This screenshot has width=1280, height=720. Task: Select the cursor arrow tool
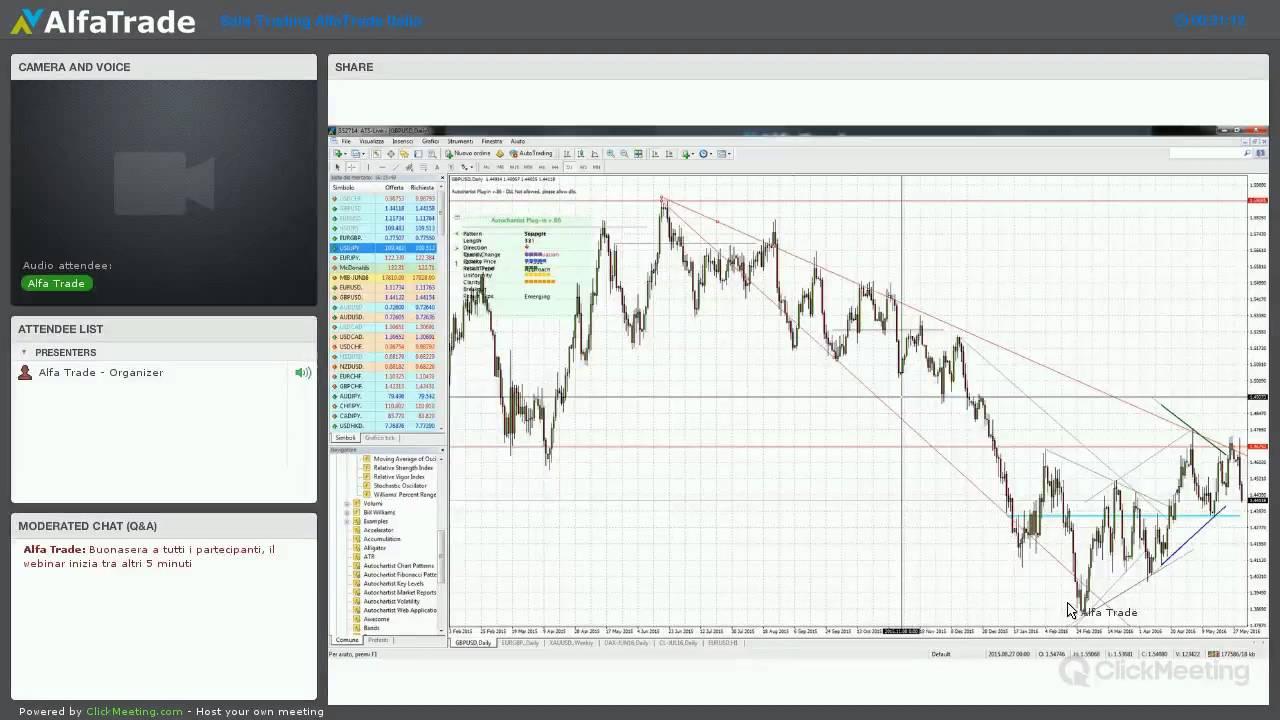coord(337,167)
